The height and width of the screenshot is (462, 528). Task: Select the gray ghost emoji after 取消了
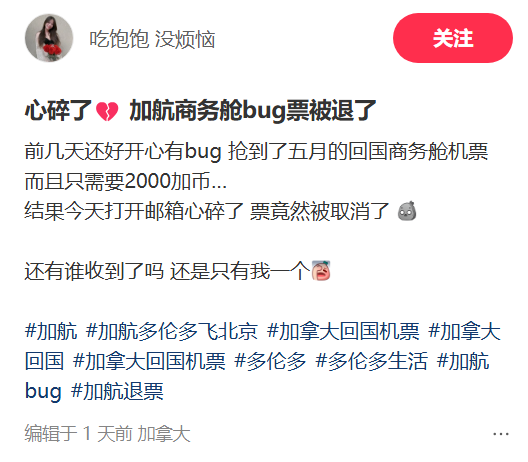(407, 211)
